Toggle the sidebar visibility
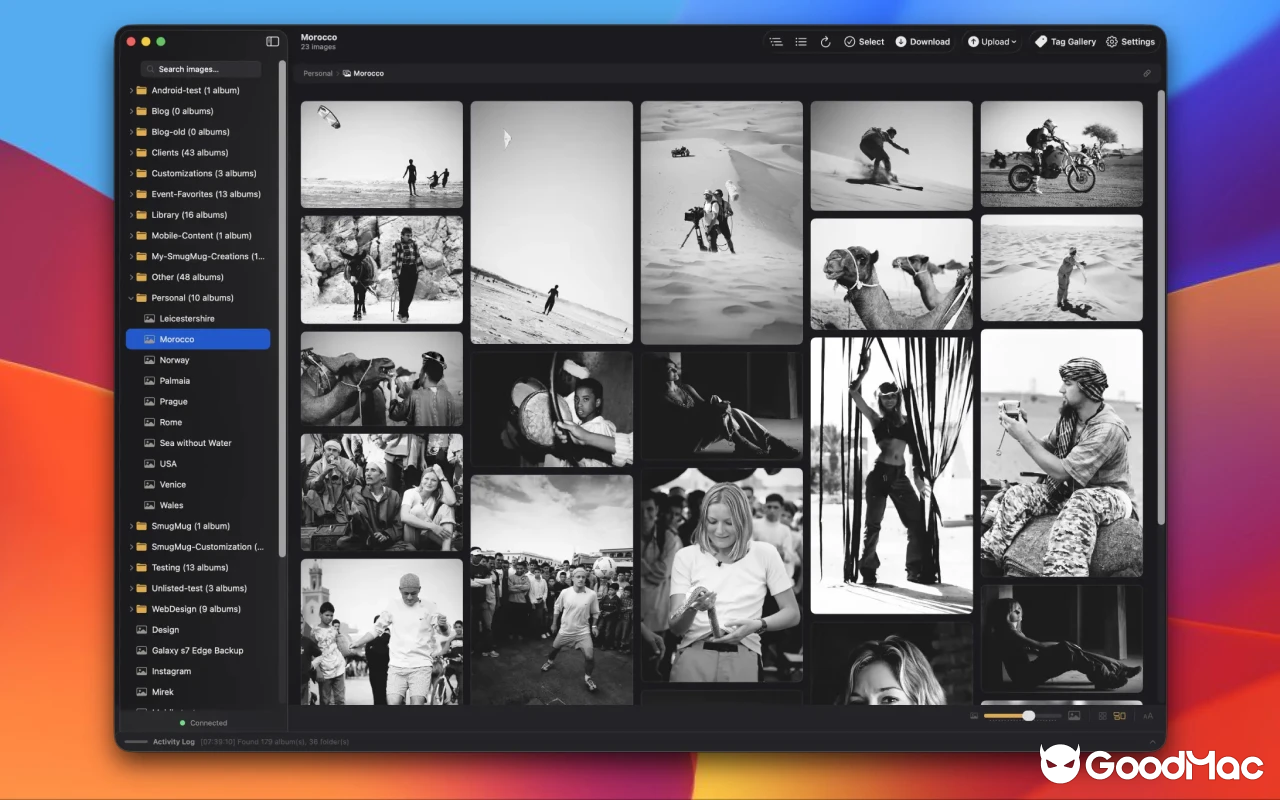This screenshot has width=1280, height=800. [x=272, y=41]
